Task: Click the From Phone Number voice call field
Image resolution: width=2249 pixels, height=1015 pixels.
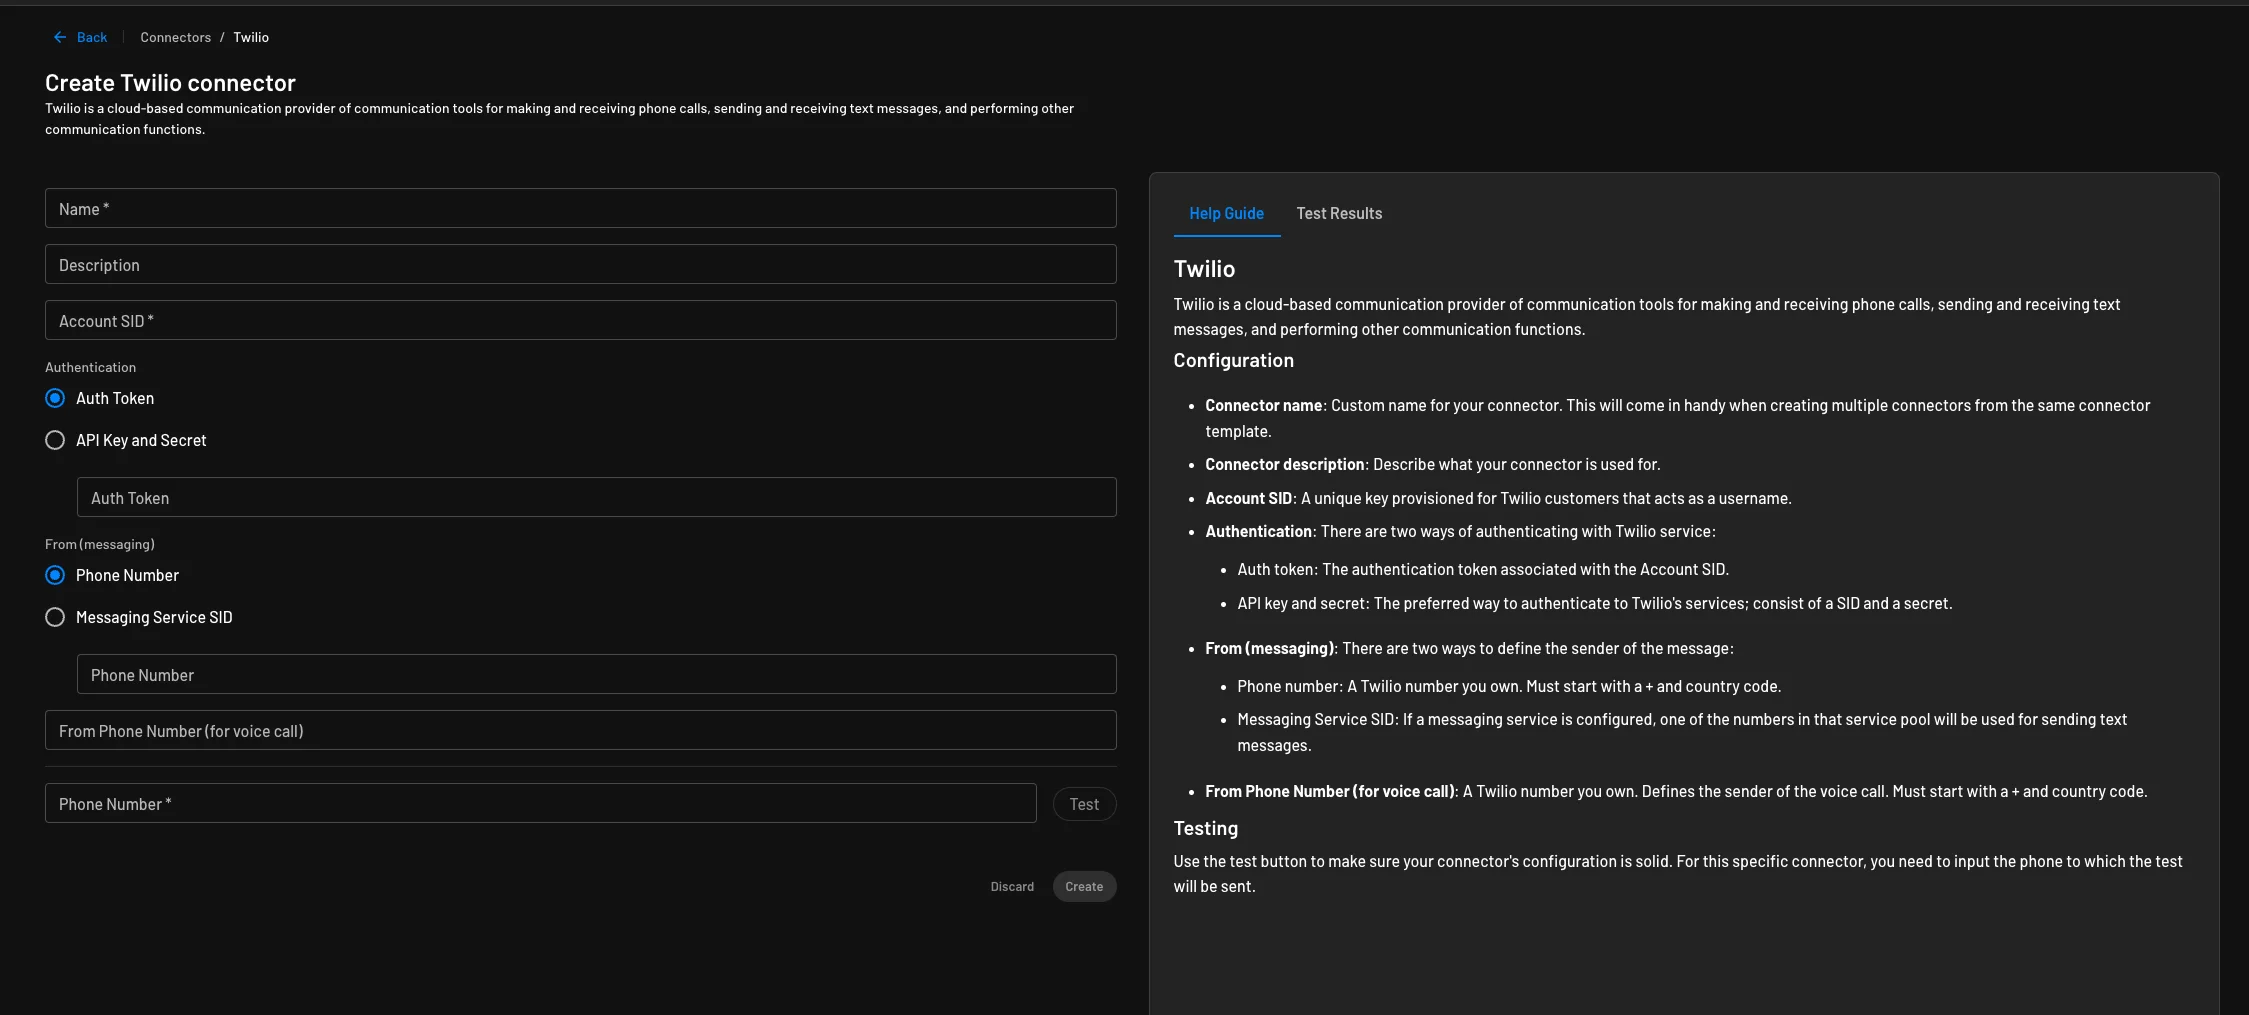Action: tap(580, 730)
